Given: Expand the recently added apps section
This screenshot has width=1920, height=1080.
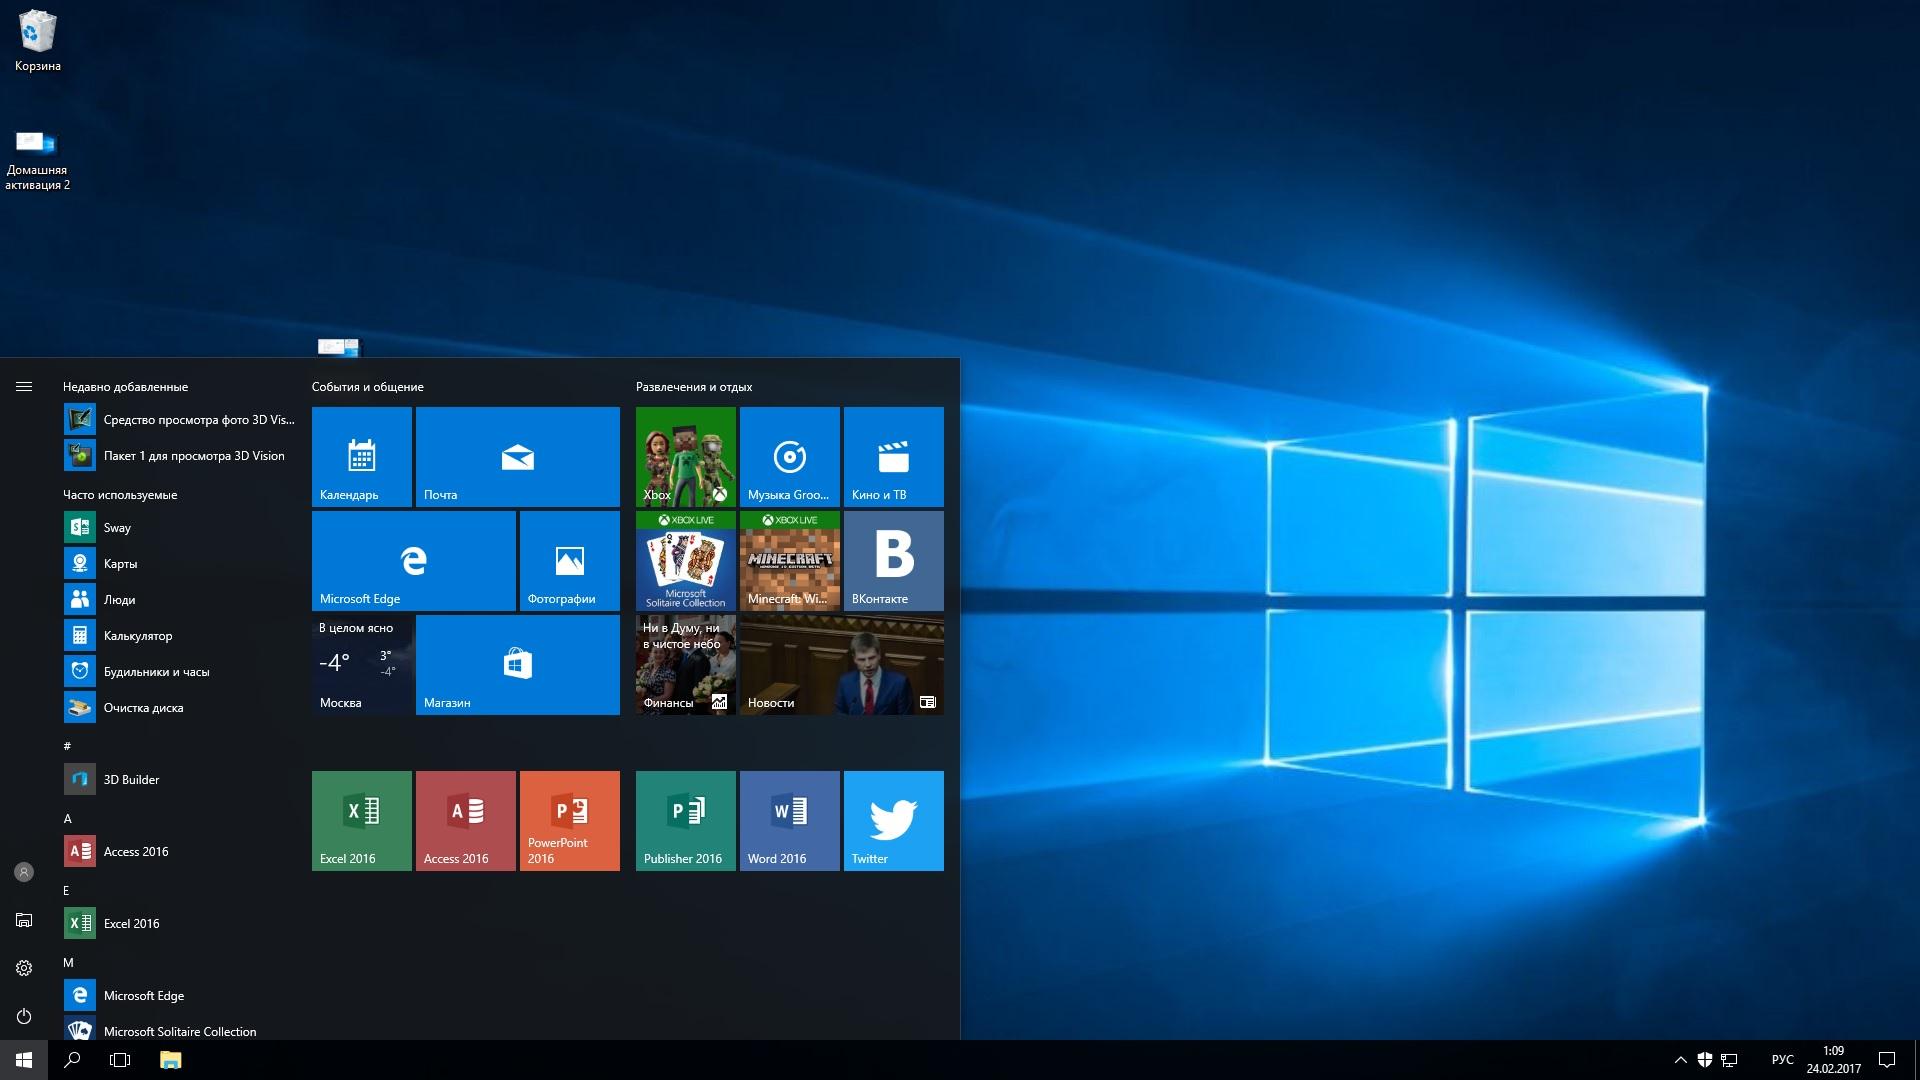Looking at the screenshot, I should (125, 386).
